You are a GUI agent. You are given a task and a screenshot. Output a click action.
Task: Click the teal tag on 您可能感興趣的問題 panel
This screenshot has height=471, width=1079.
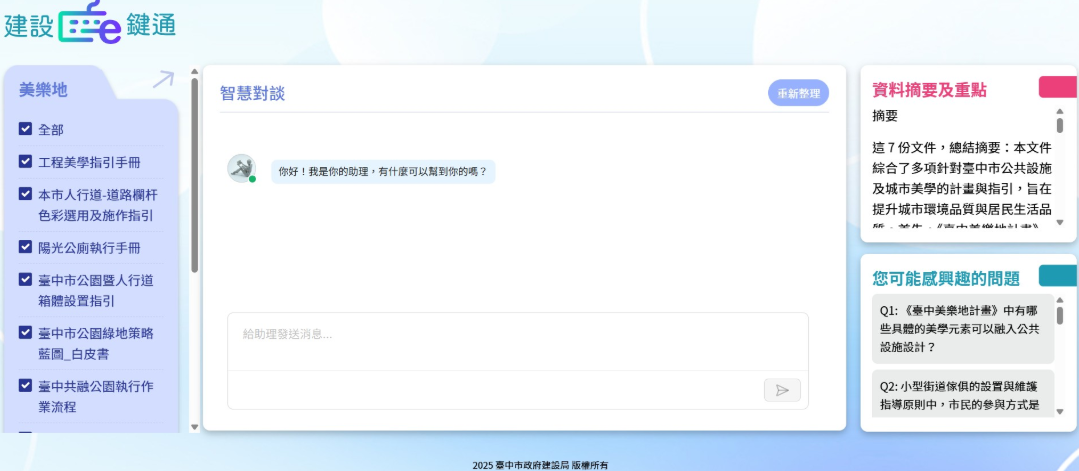[x=1057, y=276]
